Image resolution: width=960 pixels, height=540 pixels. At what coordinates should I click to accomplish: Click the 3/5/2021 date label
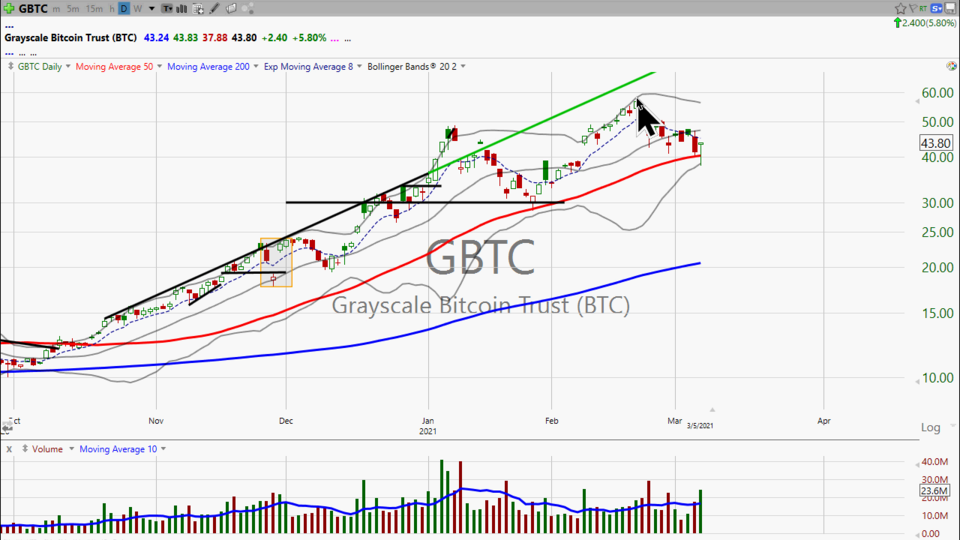[700, 426]
